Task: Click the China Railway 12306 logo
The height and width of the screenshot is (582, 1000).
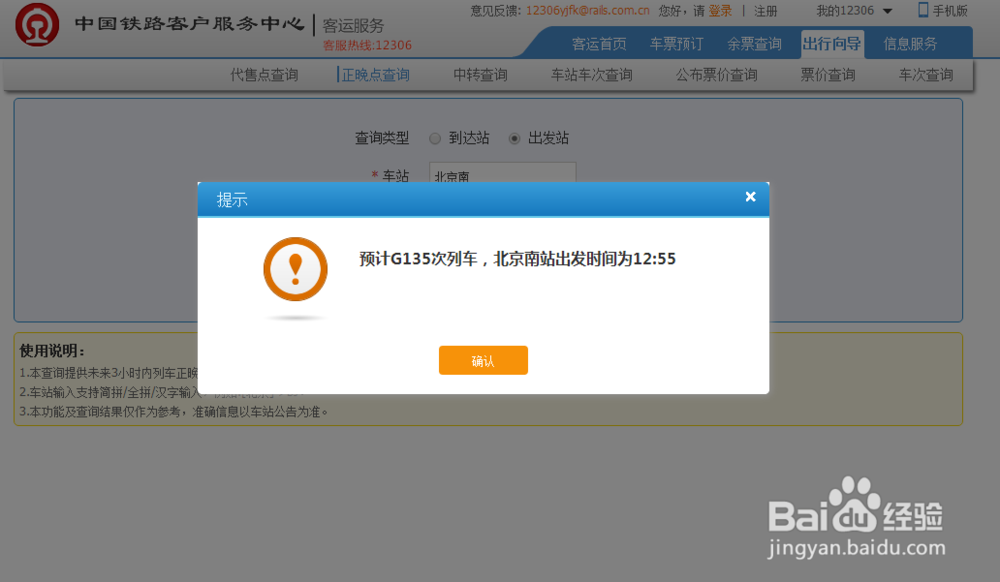Action: pyautogui.click(x=36, y=26)
